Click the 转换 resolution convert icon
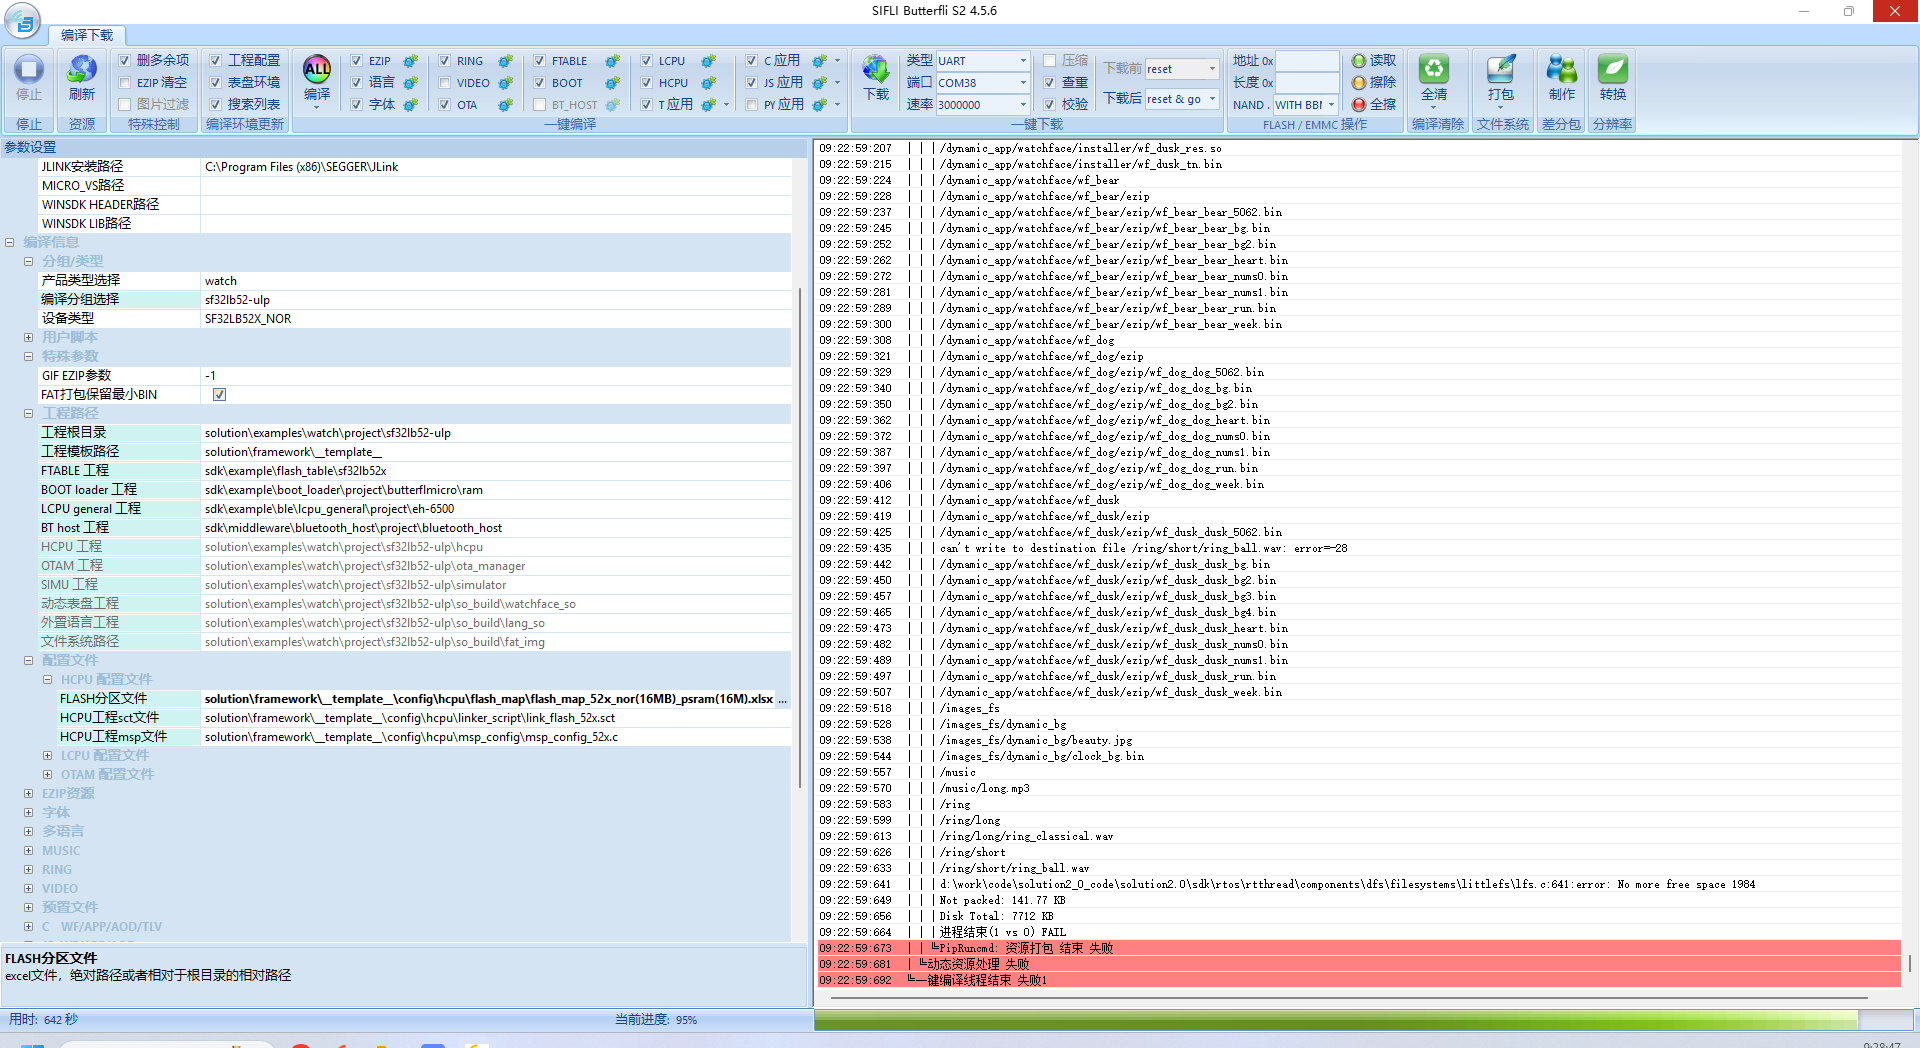 1612,70
